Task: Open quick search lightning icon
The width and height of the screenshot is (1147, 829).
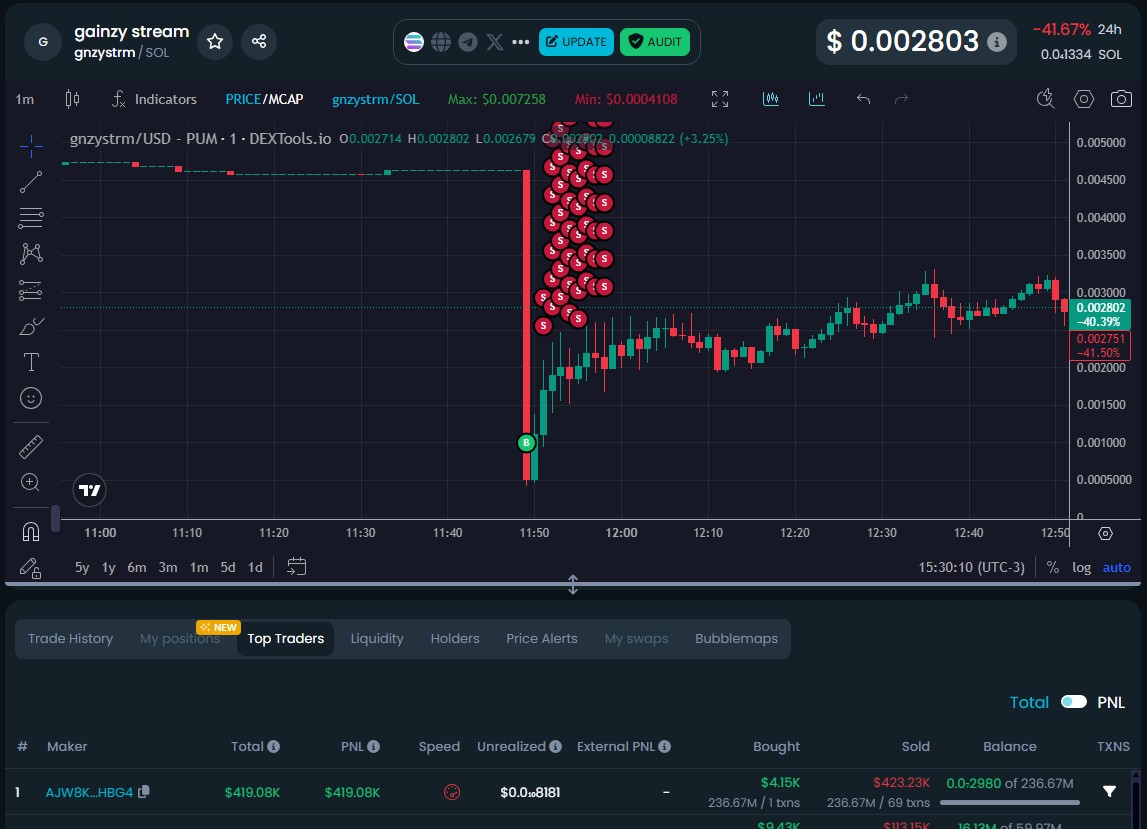Action: [1046, 99]
